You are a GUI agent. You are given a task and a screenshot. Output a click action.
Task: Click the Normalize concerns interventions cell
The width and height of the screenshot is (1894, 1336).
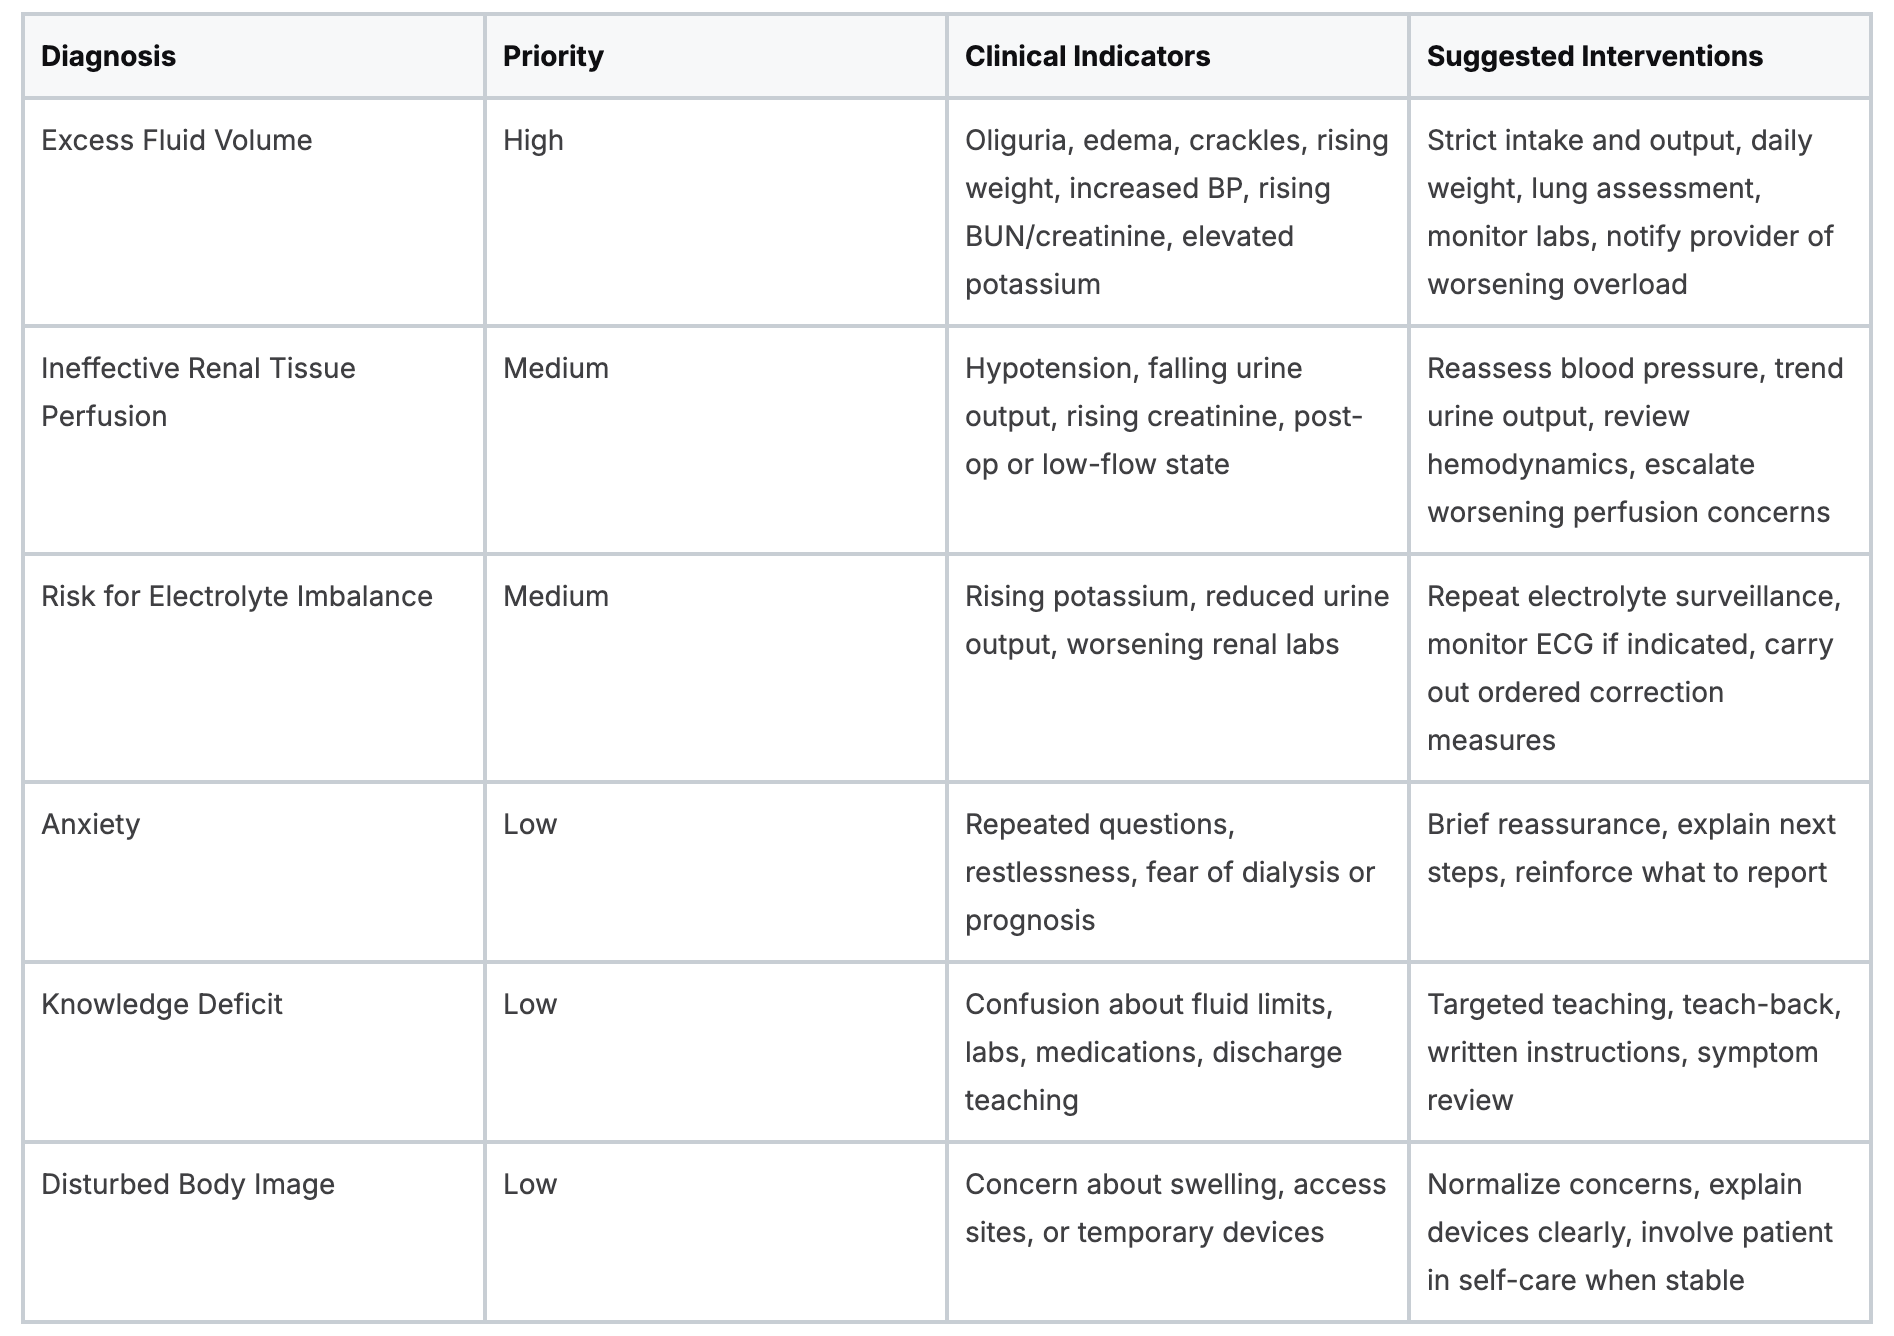click(1640, 1232)
